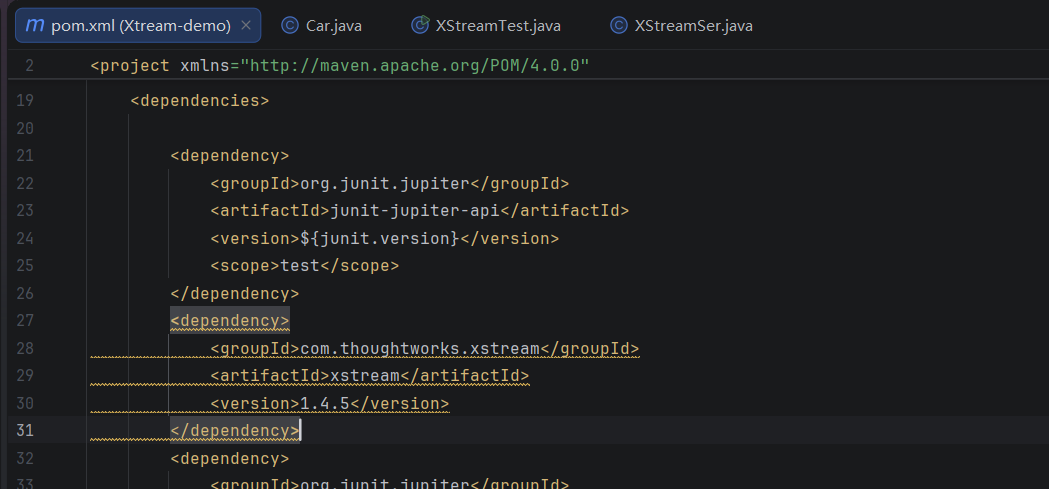Click the com.thoughtworks.xstream groupId text

point(420,348)
